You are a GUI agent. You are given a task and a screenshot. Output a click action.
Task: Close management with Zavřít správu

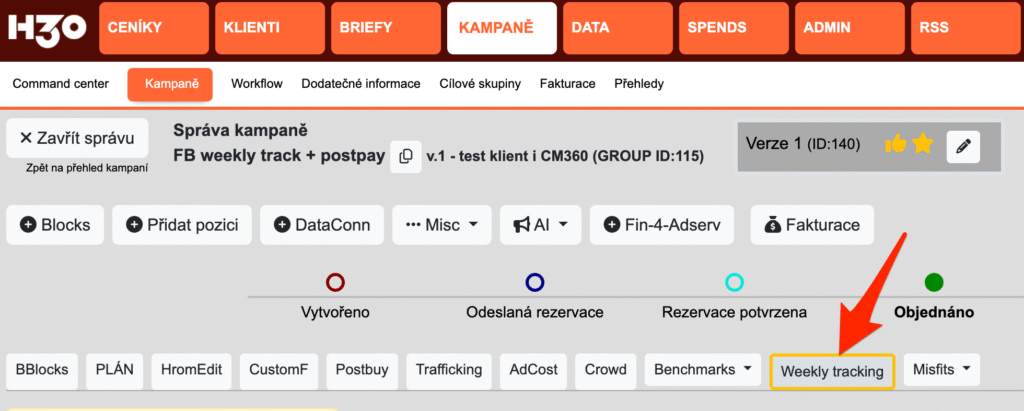[x=77, y=138]
